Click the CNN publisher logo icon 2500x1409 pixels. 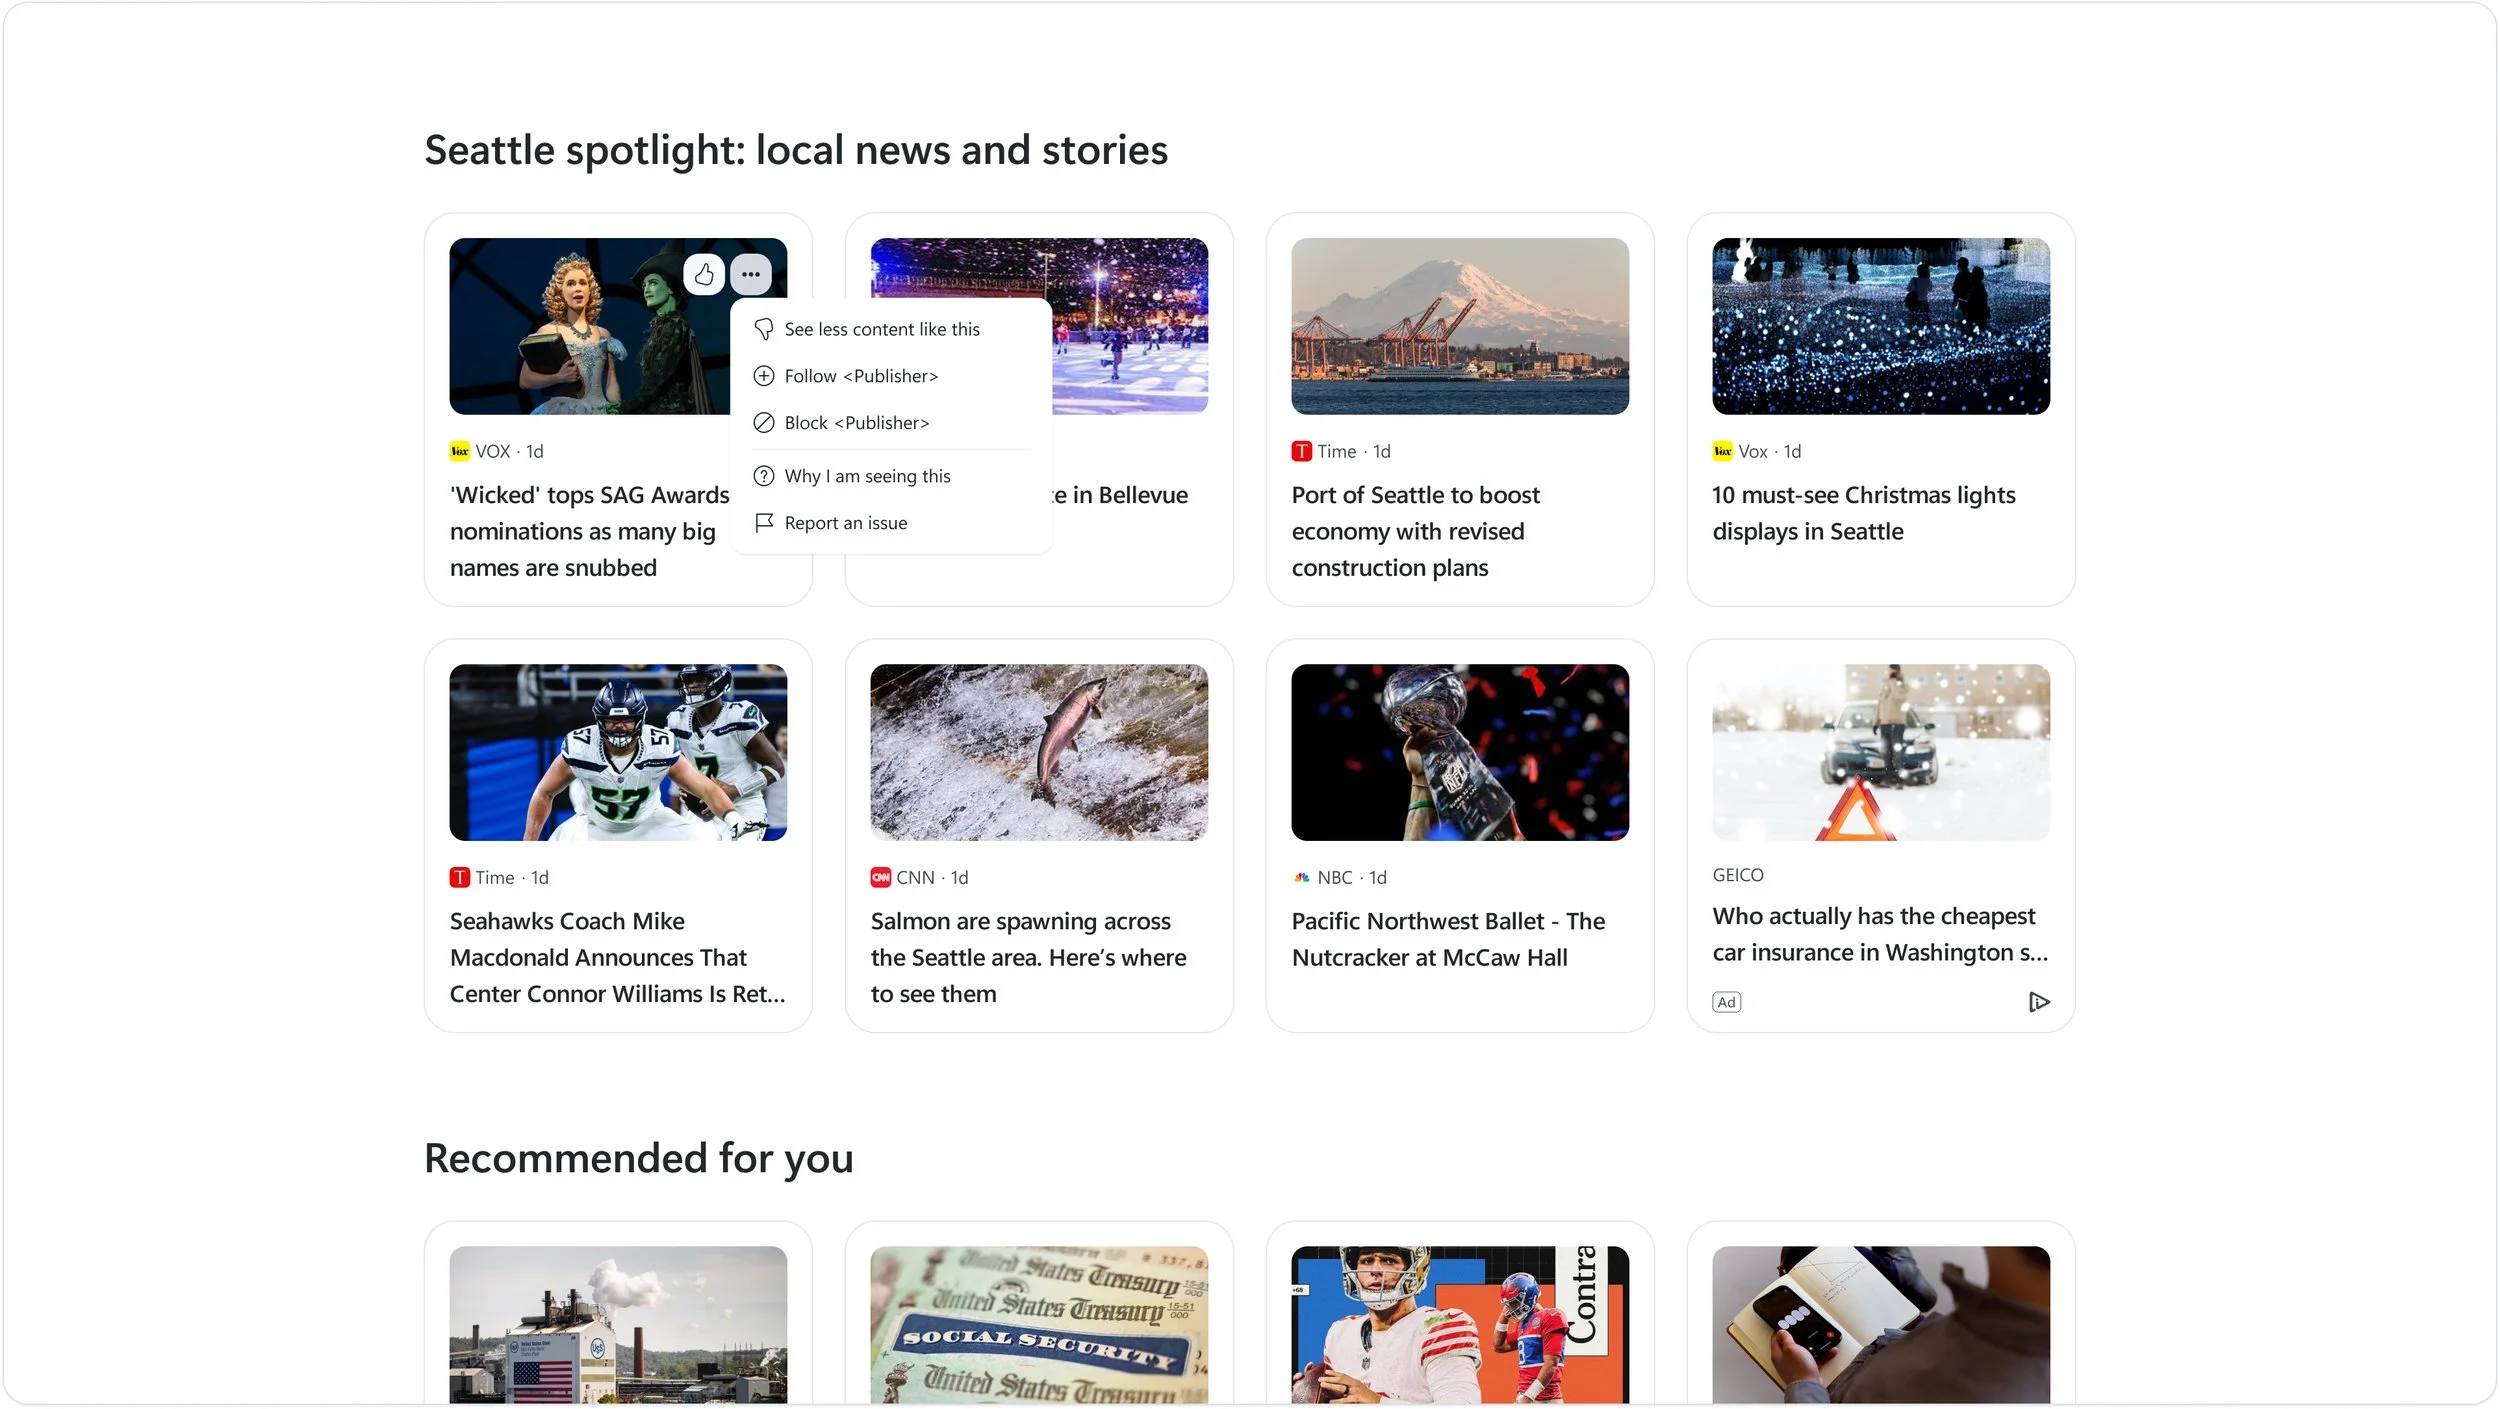880,878
